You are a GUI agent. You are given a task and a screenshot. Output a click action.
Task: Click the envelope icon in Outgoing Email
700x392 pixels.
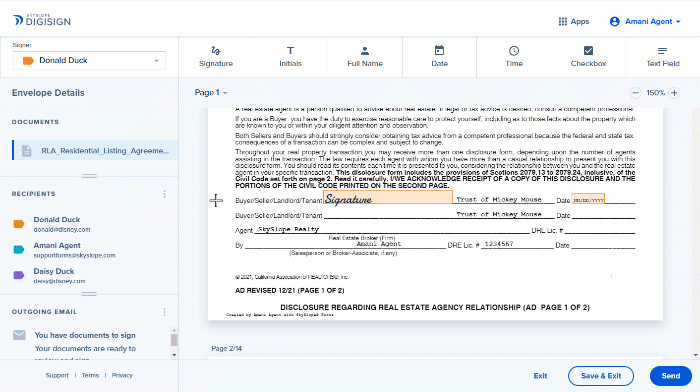[19, 335]
